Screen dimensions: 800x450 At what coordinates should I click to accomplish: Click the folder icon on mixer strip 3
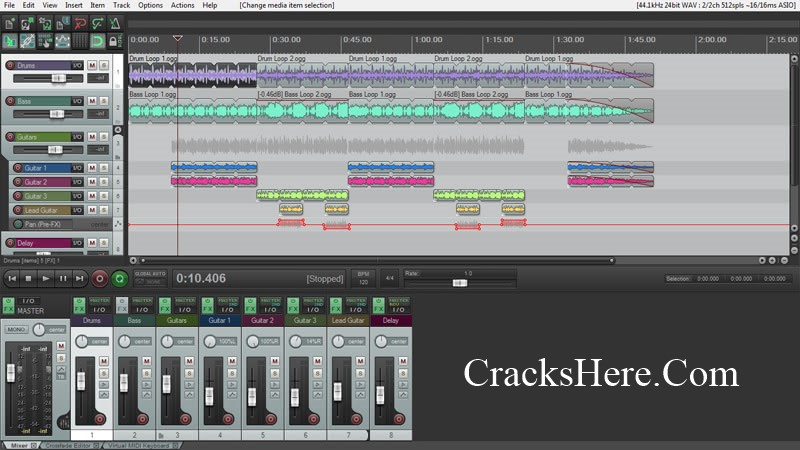(x=161, y=436)
